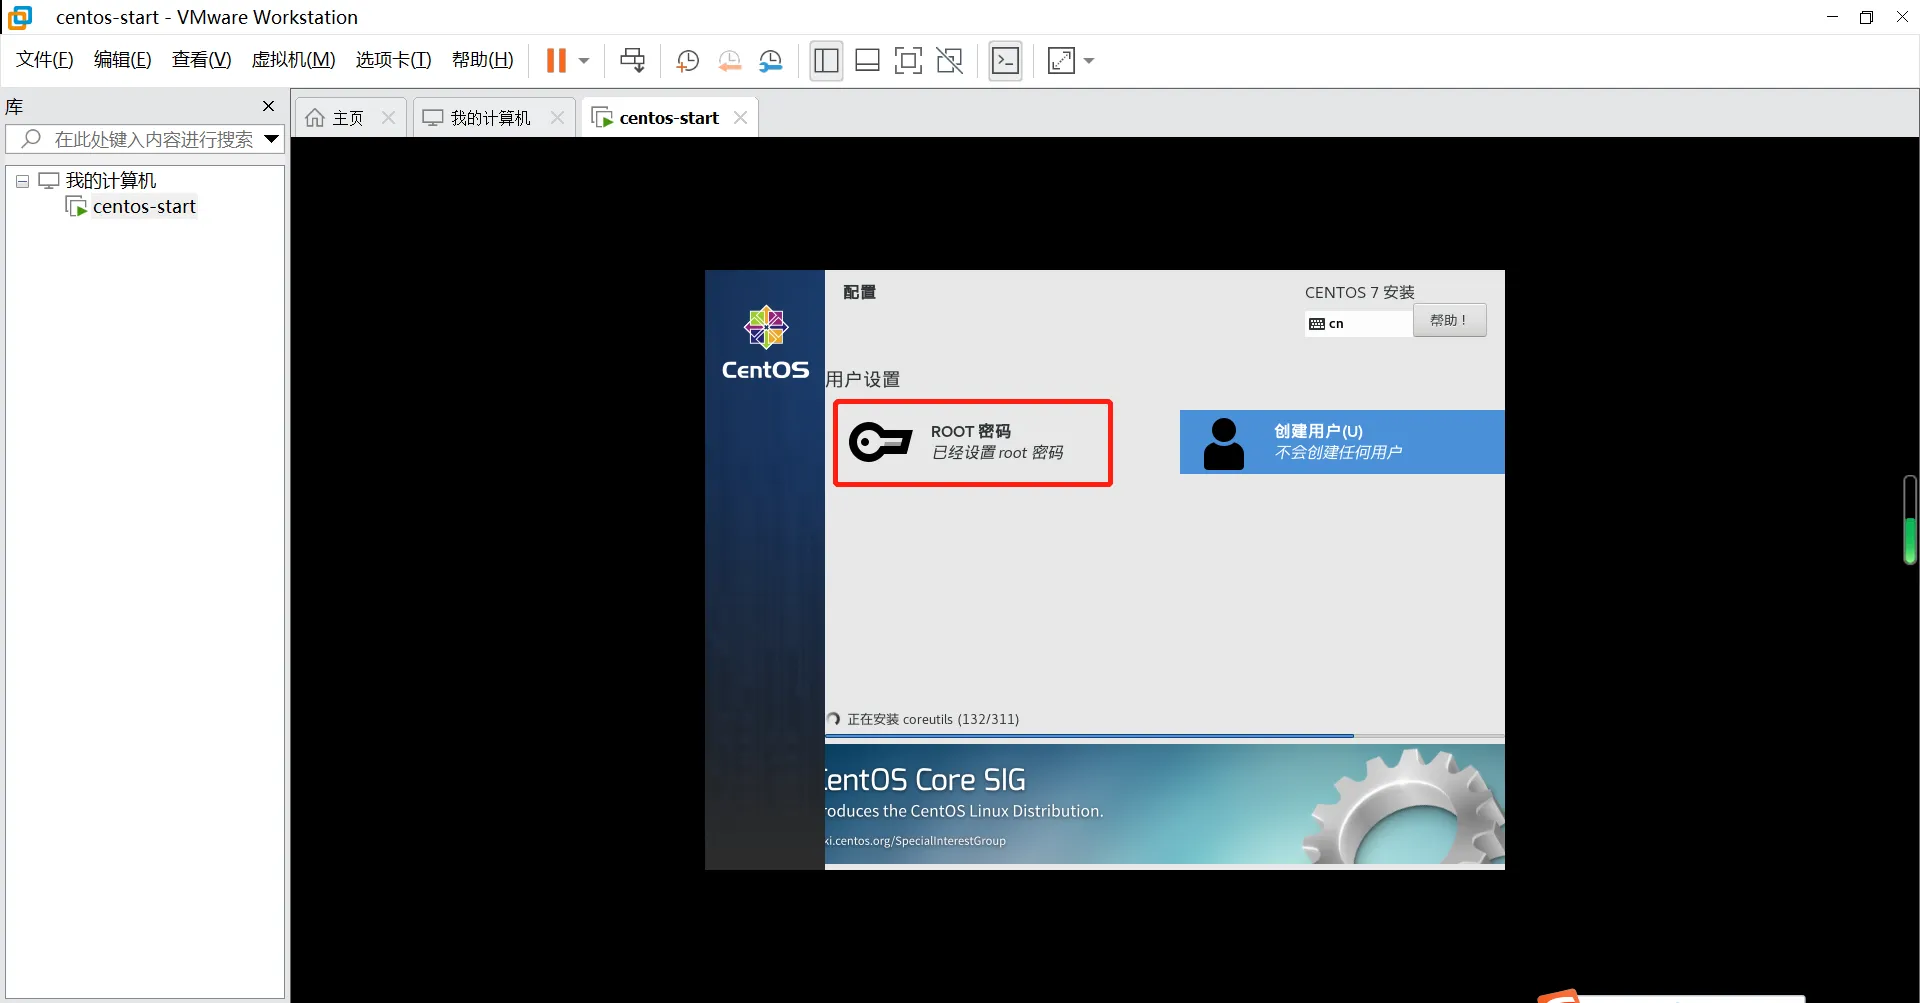This screenshot has height=1003, width=1920.
Task: Click the 帮助！ button in installer
Action: point(1449,320)
